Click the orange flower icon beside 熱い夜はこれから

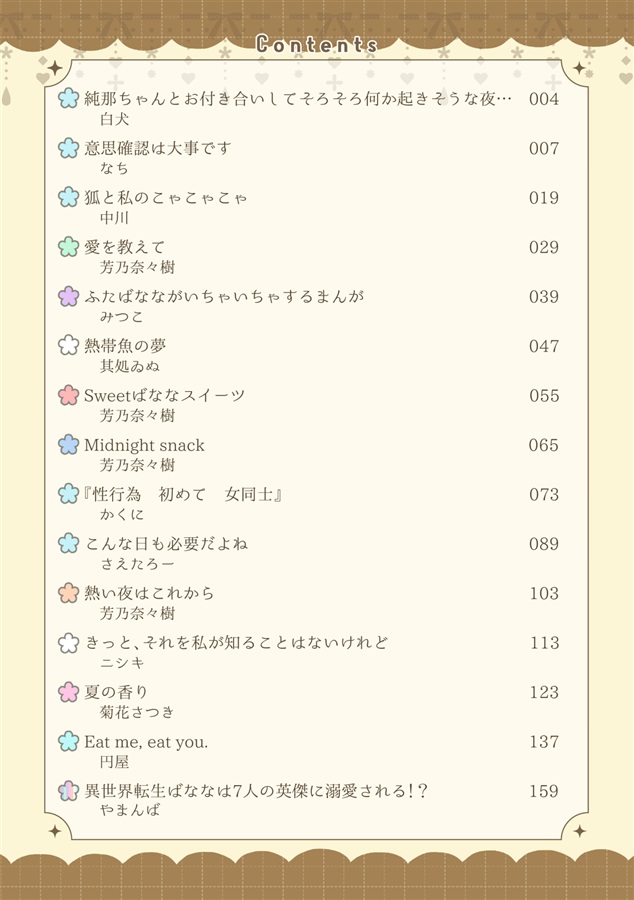[68, 593]
